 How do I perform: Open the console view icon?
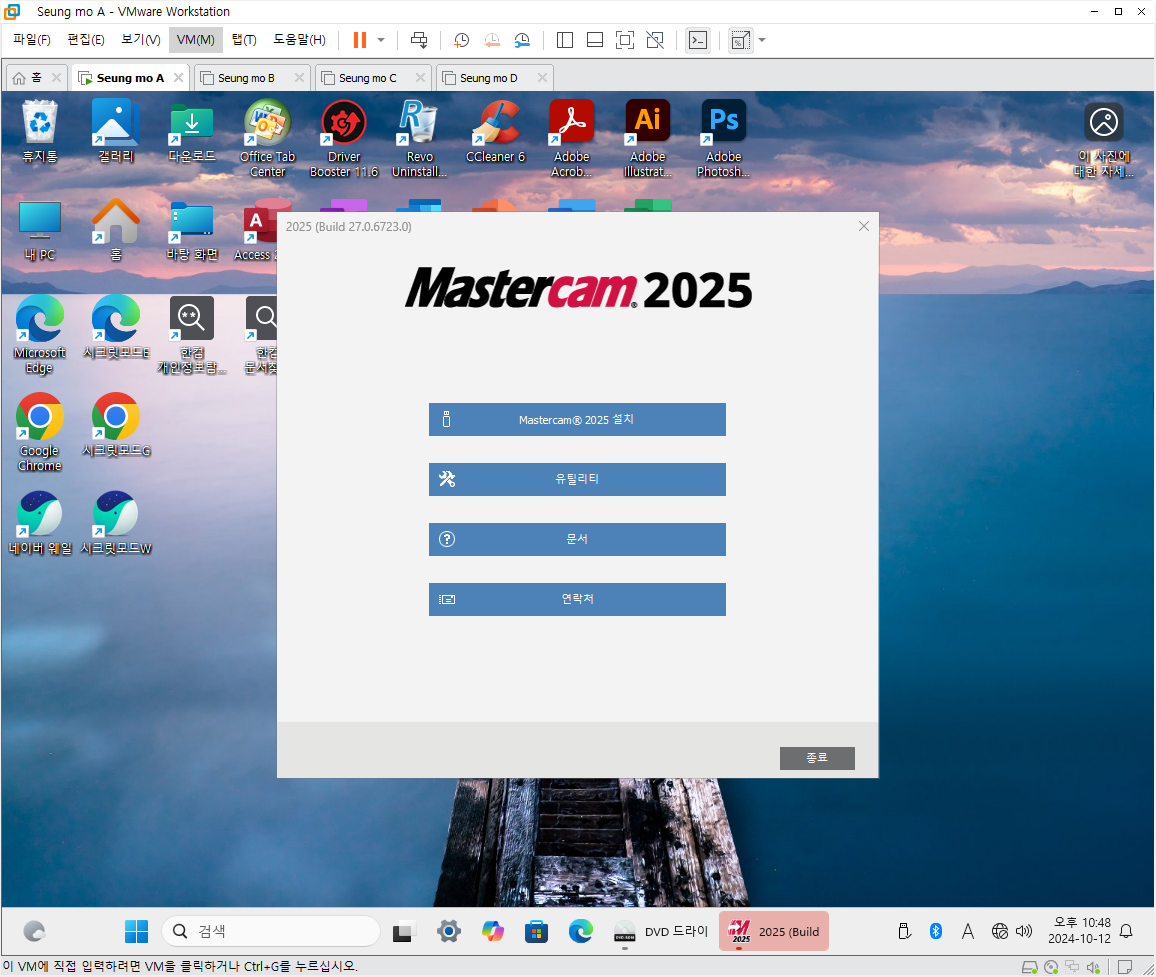pyautogui.click(x=698, y=40)
